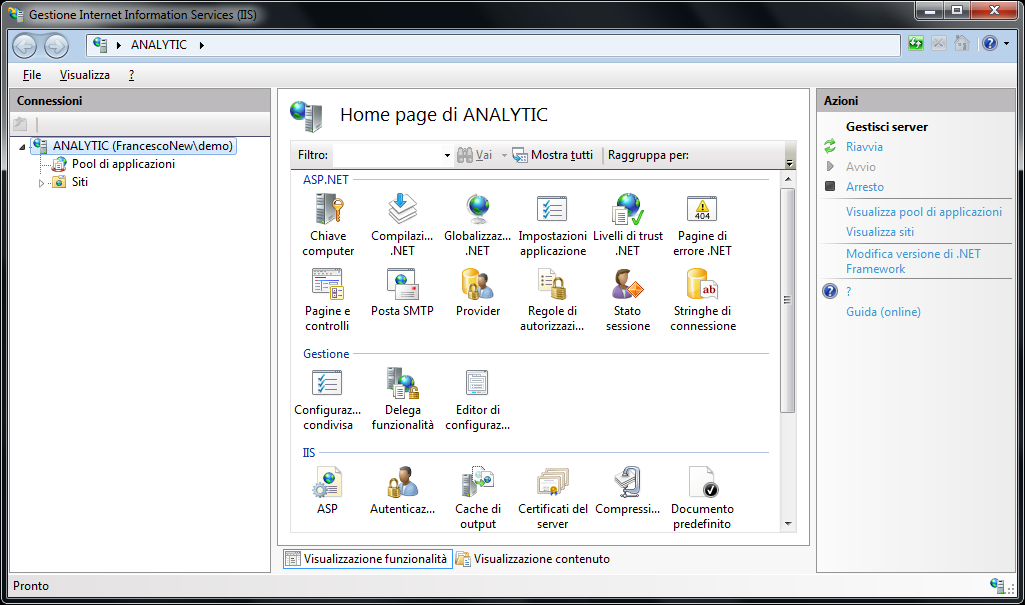The height and width of the screenshot is (605, 1025).
Task: Open Certificati del server icon
Action: pos(552,484)
